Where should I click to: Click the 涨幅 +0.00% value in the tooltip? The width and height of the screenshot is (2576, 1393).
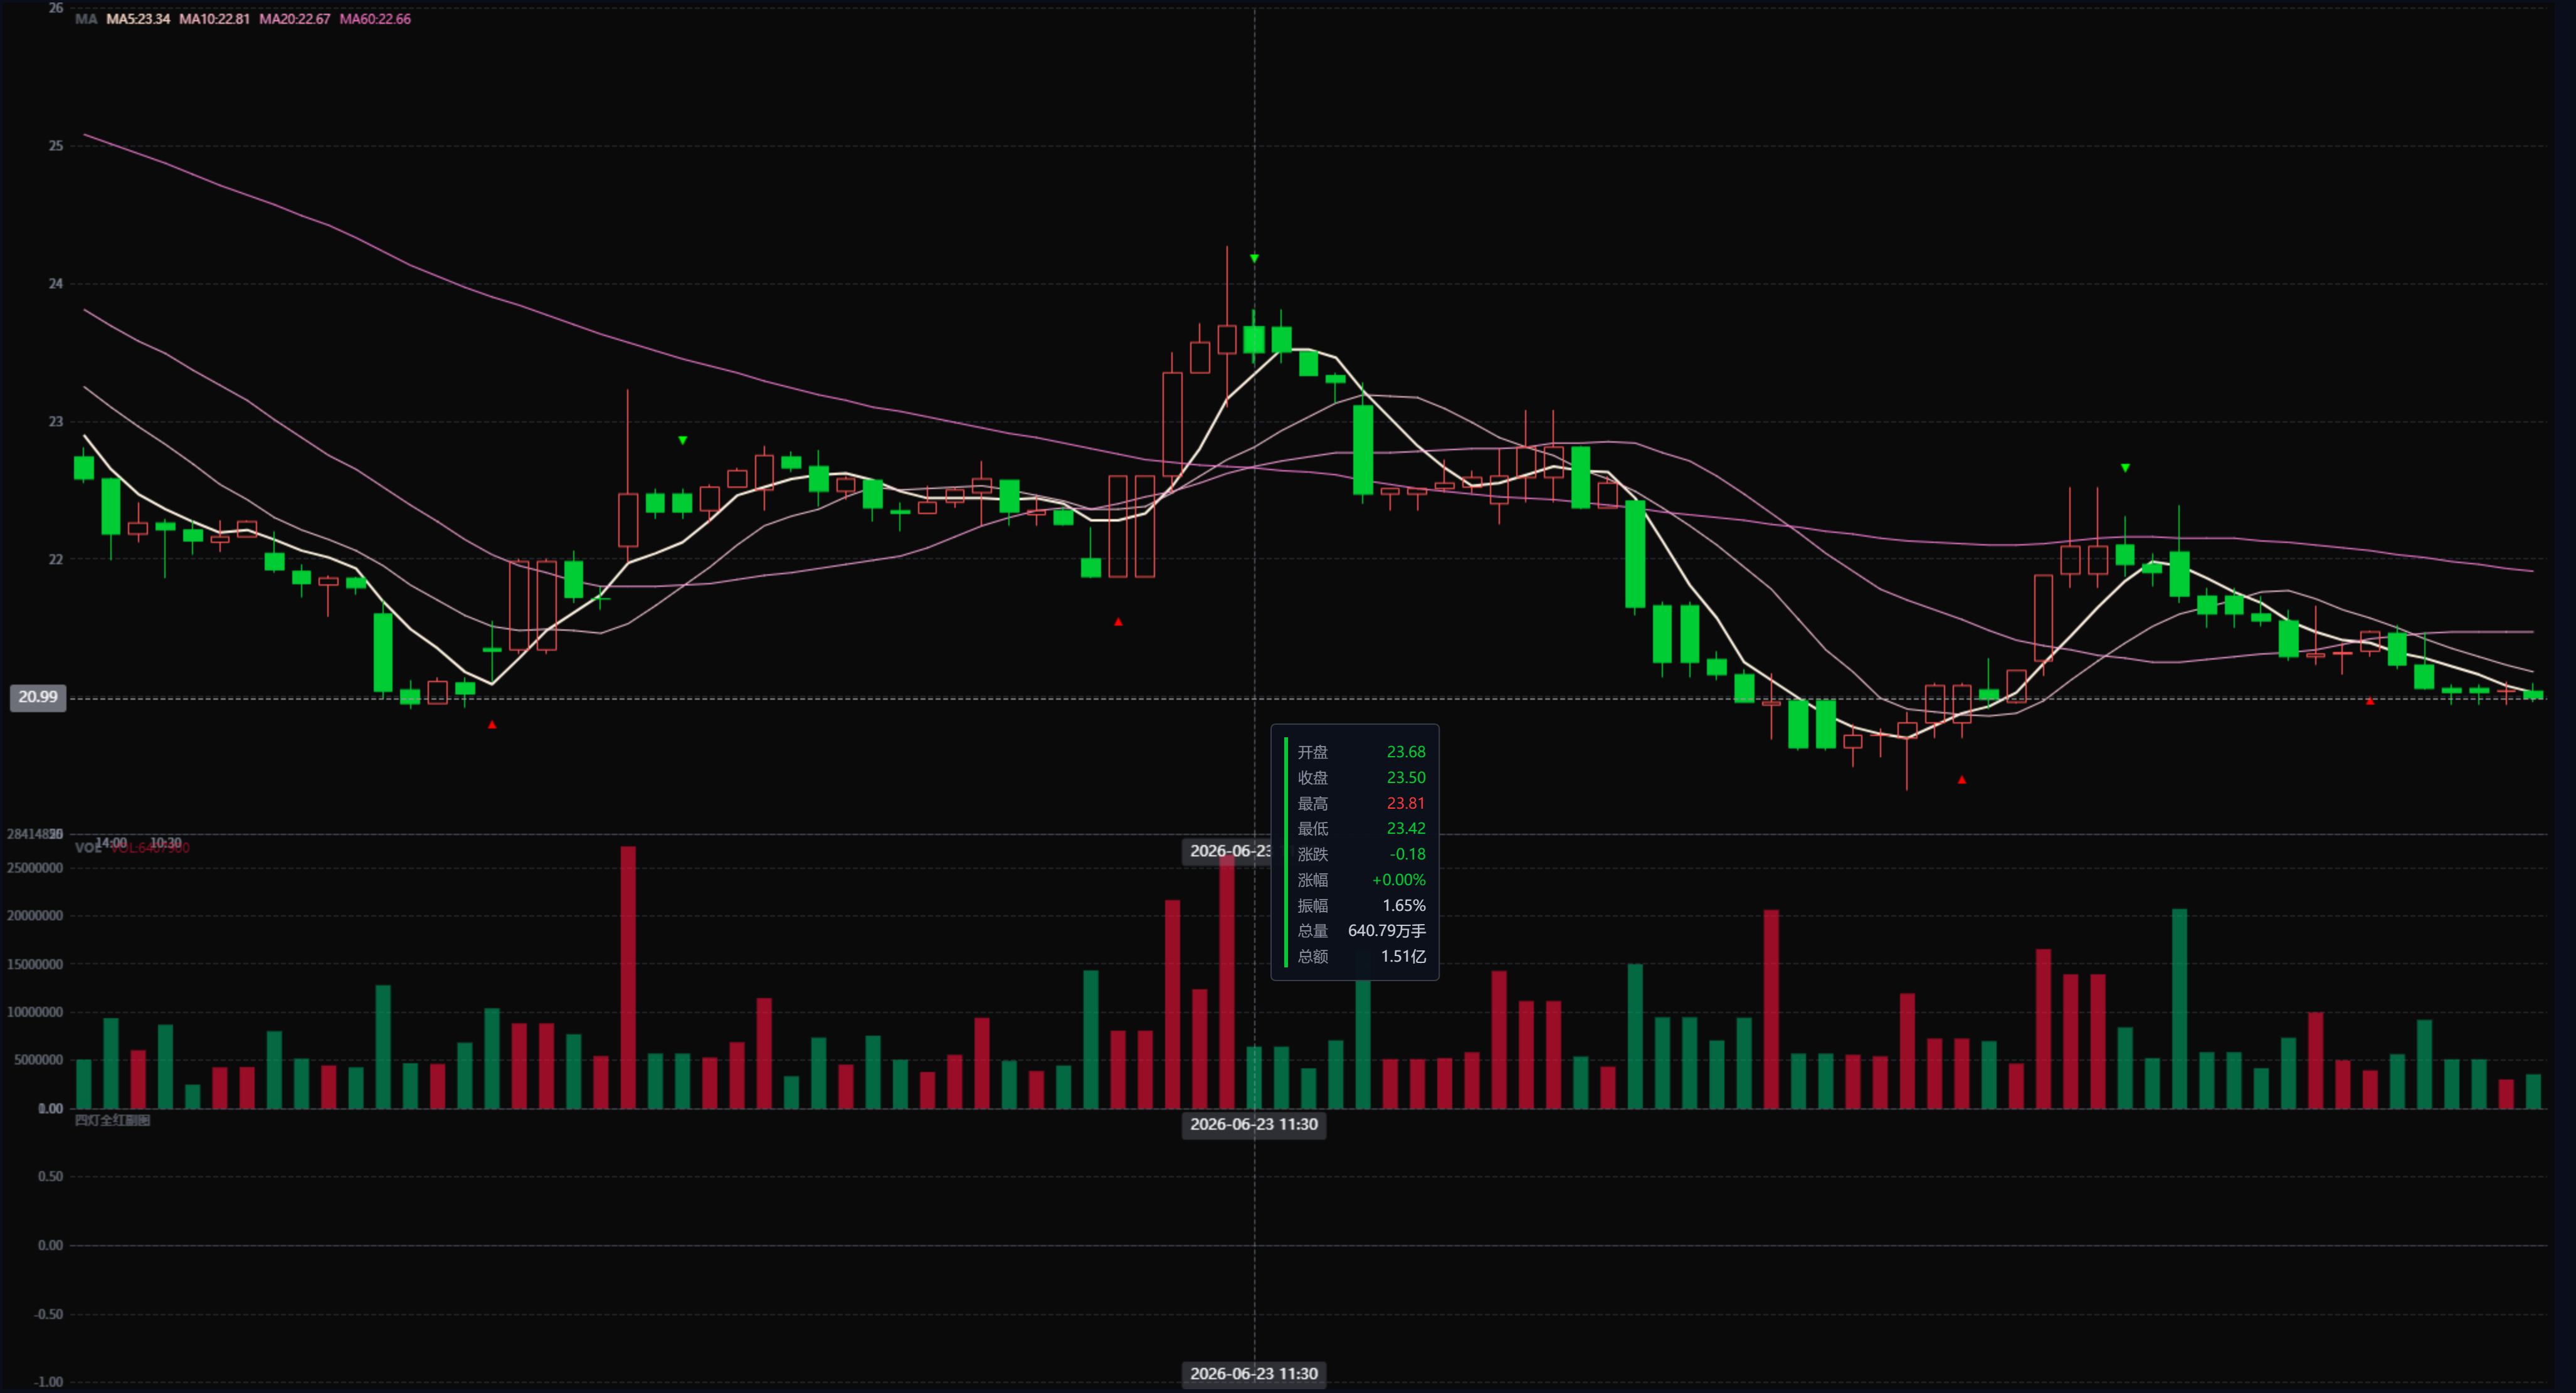(1398, 880)
